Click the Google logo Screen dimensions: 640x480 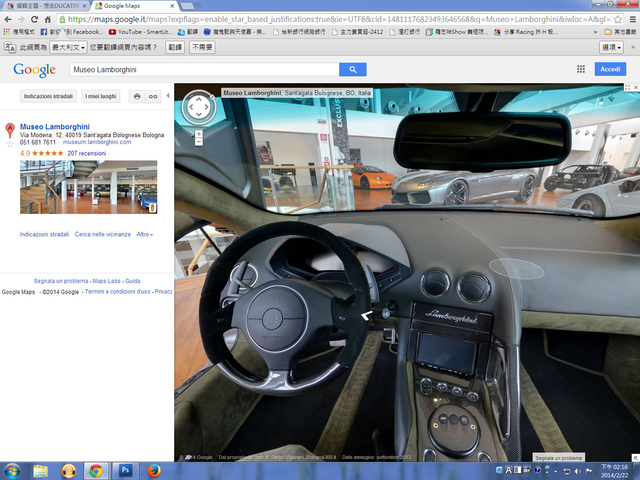tap(34, 70)
